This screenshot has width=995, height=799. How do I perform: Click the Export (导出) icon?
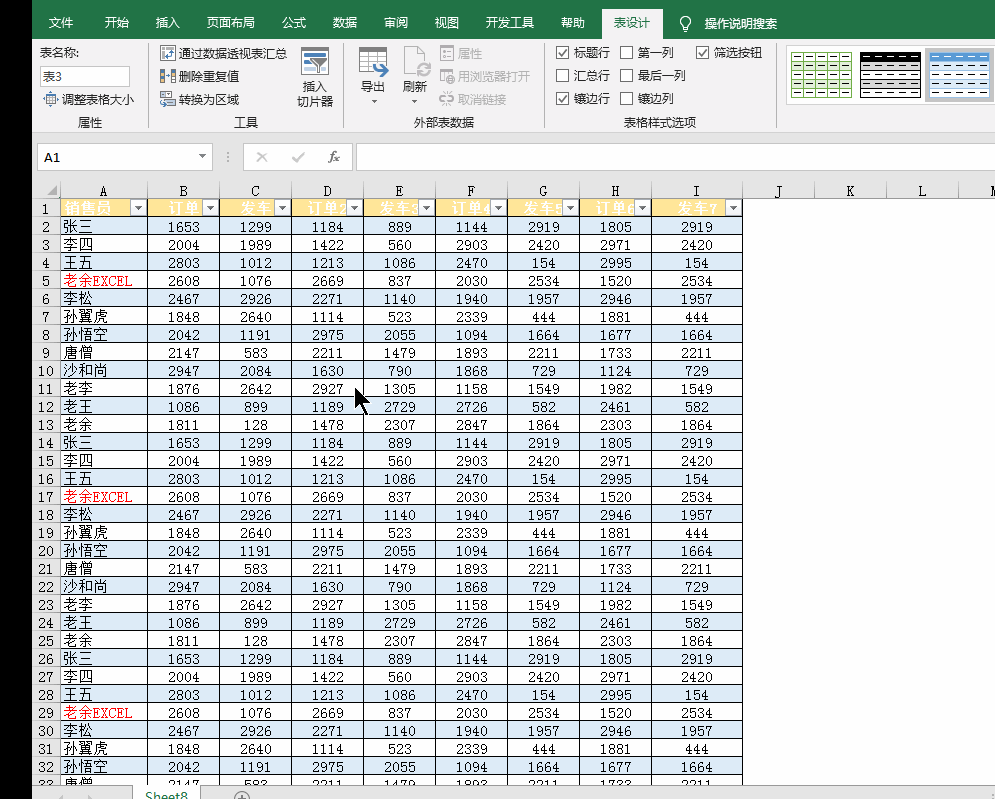[x=373, y=62]
